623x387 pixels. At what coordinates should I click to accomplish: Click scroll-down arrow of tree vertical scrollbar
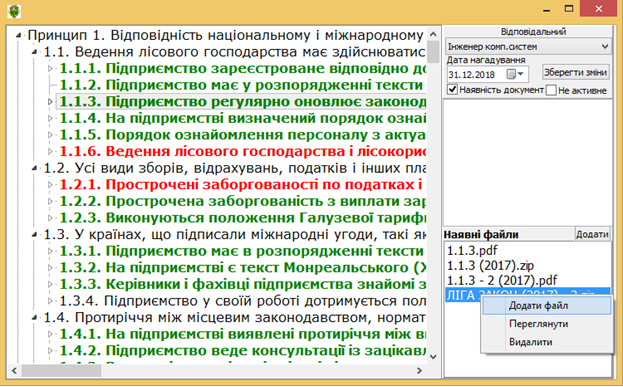(x=433, y=357)
